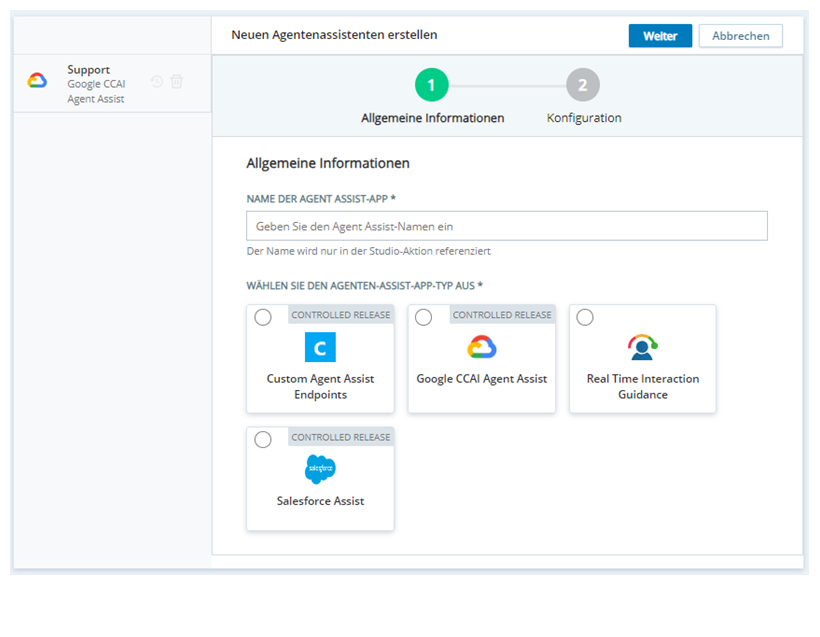Click the Salesforce cloud logo
The width and height of the screenshot is (820, 637).
click(x=320, y=469)
